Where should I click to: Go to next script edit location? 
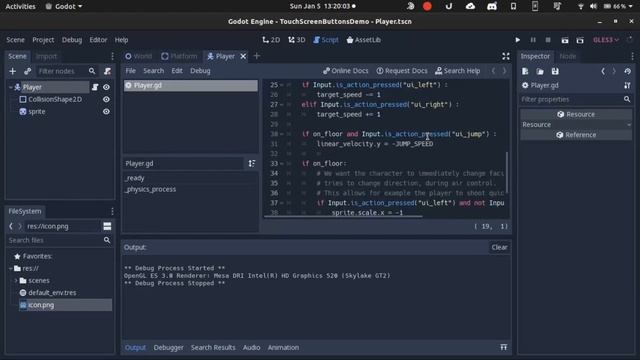pyautogui.click(x=504, y=71)
